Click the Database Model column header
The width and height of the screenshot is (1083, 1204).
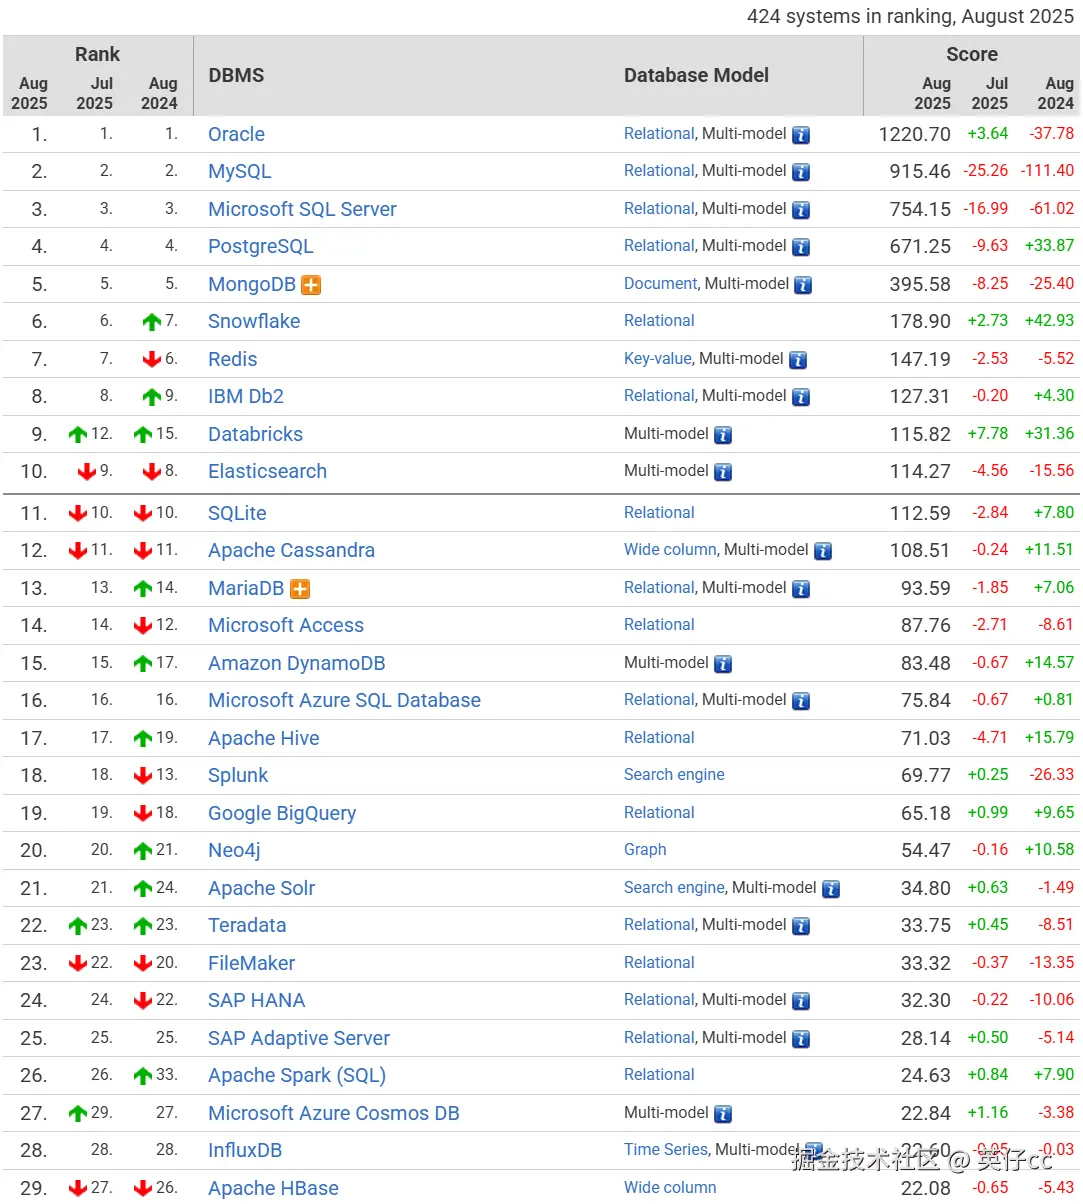pyautogui.click(x=696, y=75)
